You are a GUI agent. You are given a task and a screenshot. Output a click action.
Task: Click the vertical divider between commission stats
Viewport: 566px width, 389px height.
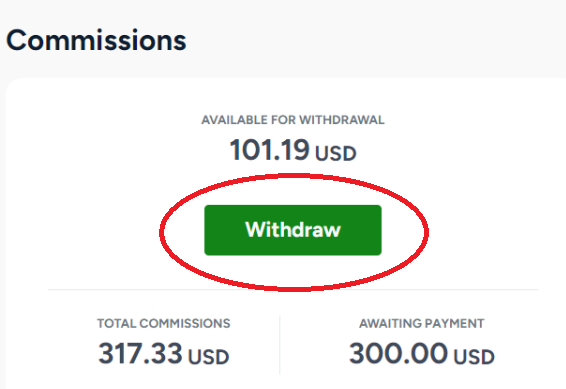pos(280,345)
